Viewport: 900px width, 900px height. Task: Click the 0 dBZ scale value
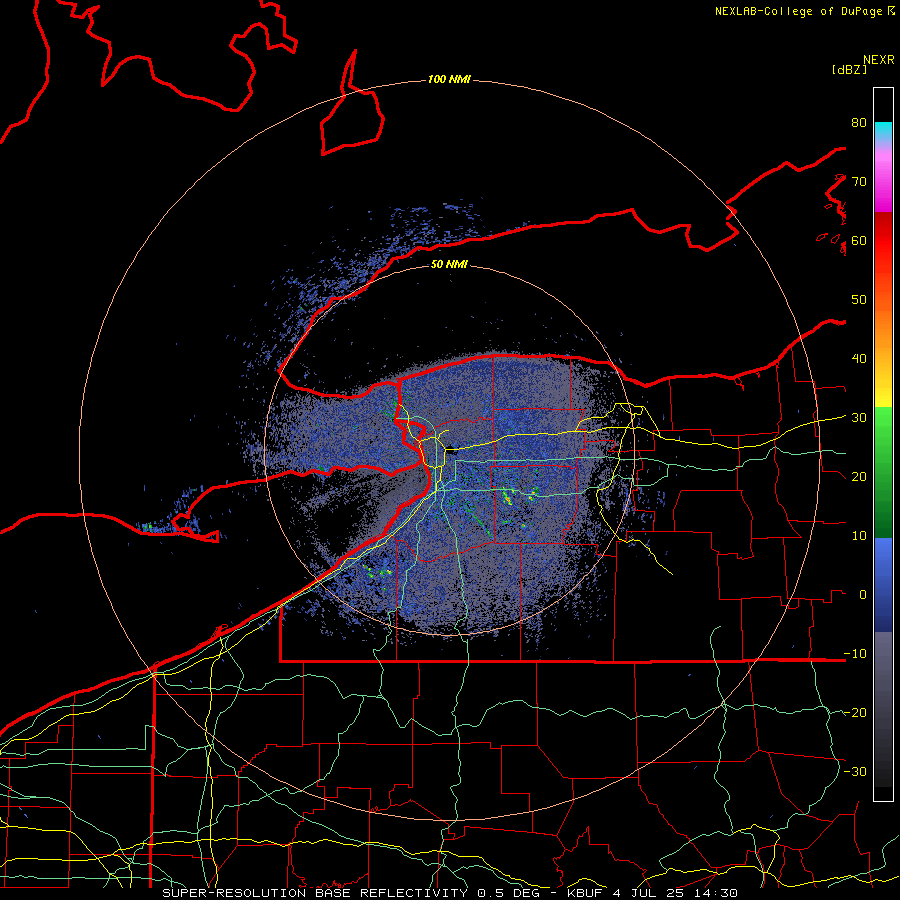(x=863, y=595)
